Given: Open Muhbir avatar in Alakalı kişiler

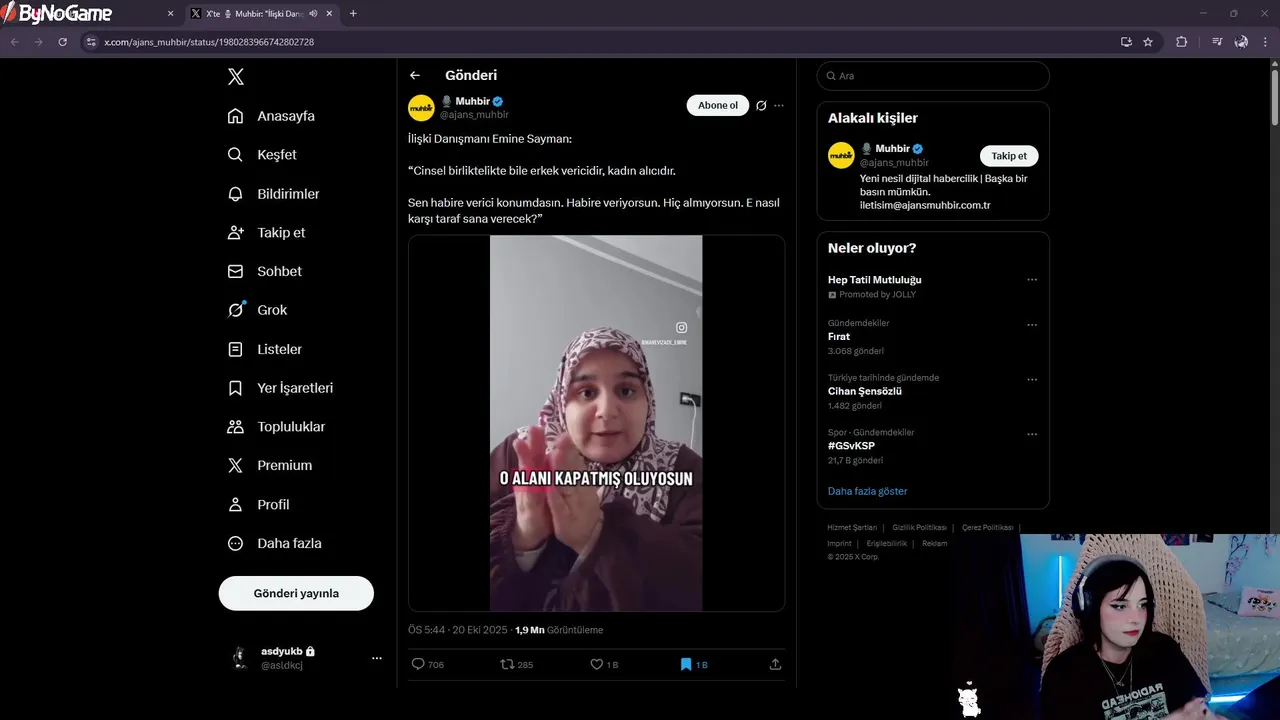Looking at the screenshot, I should (841, 155).
